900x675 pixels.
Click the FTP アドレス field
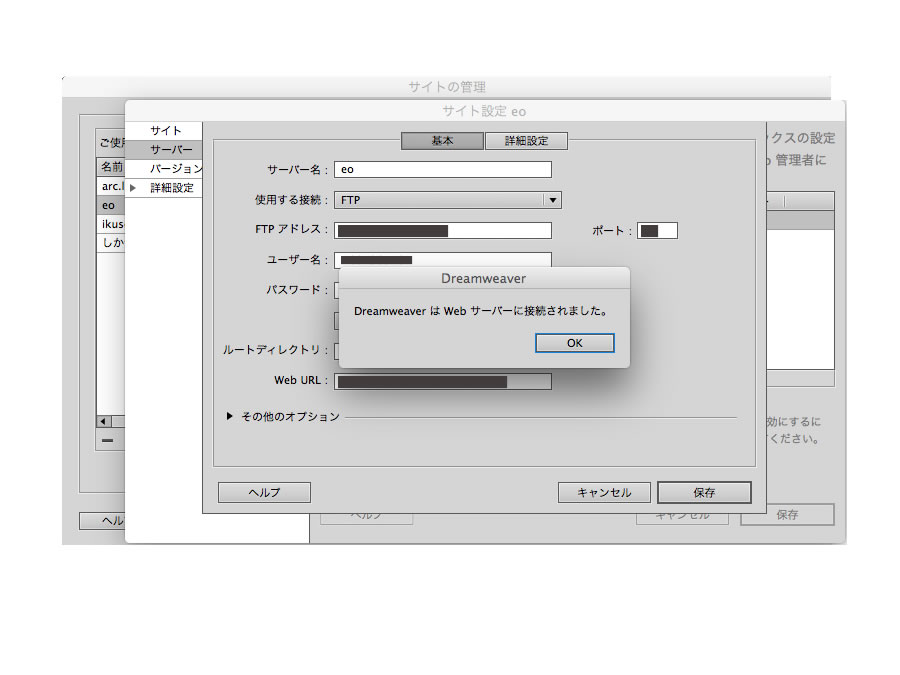pos(443,231)
